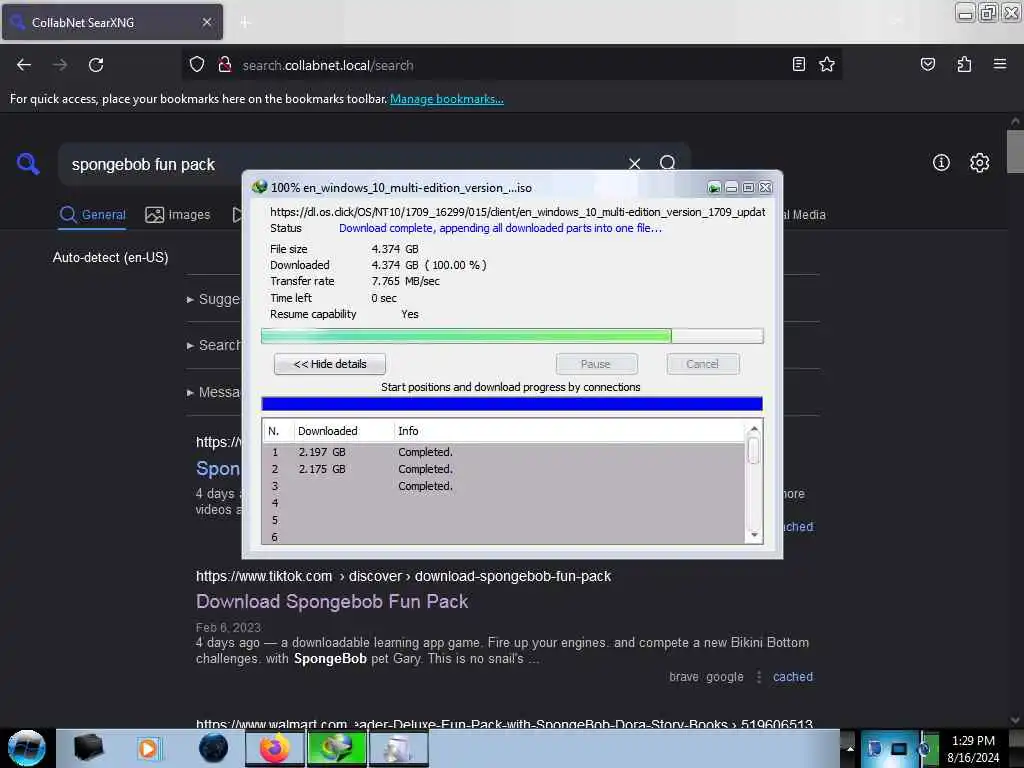Viewport: 1024px width, 768px height.
Task: Click the result's 'google' engine label
Action: click(725, 677)
